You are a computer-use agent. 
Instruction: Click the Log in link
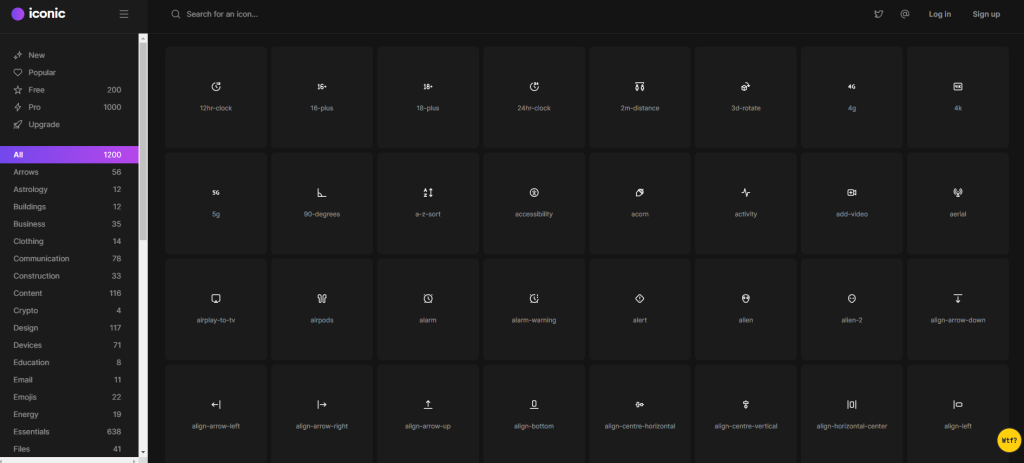[x=940, y=14]
